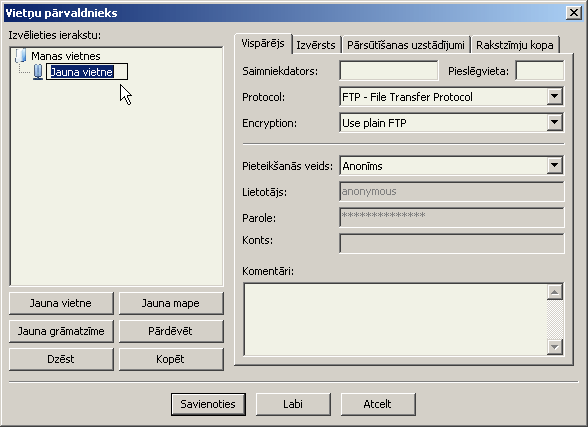
Task: Create a bookmark with Jauna grāmatzīme
Action: click(61, 331)
